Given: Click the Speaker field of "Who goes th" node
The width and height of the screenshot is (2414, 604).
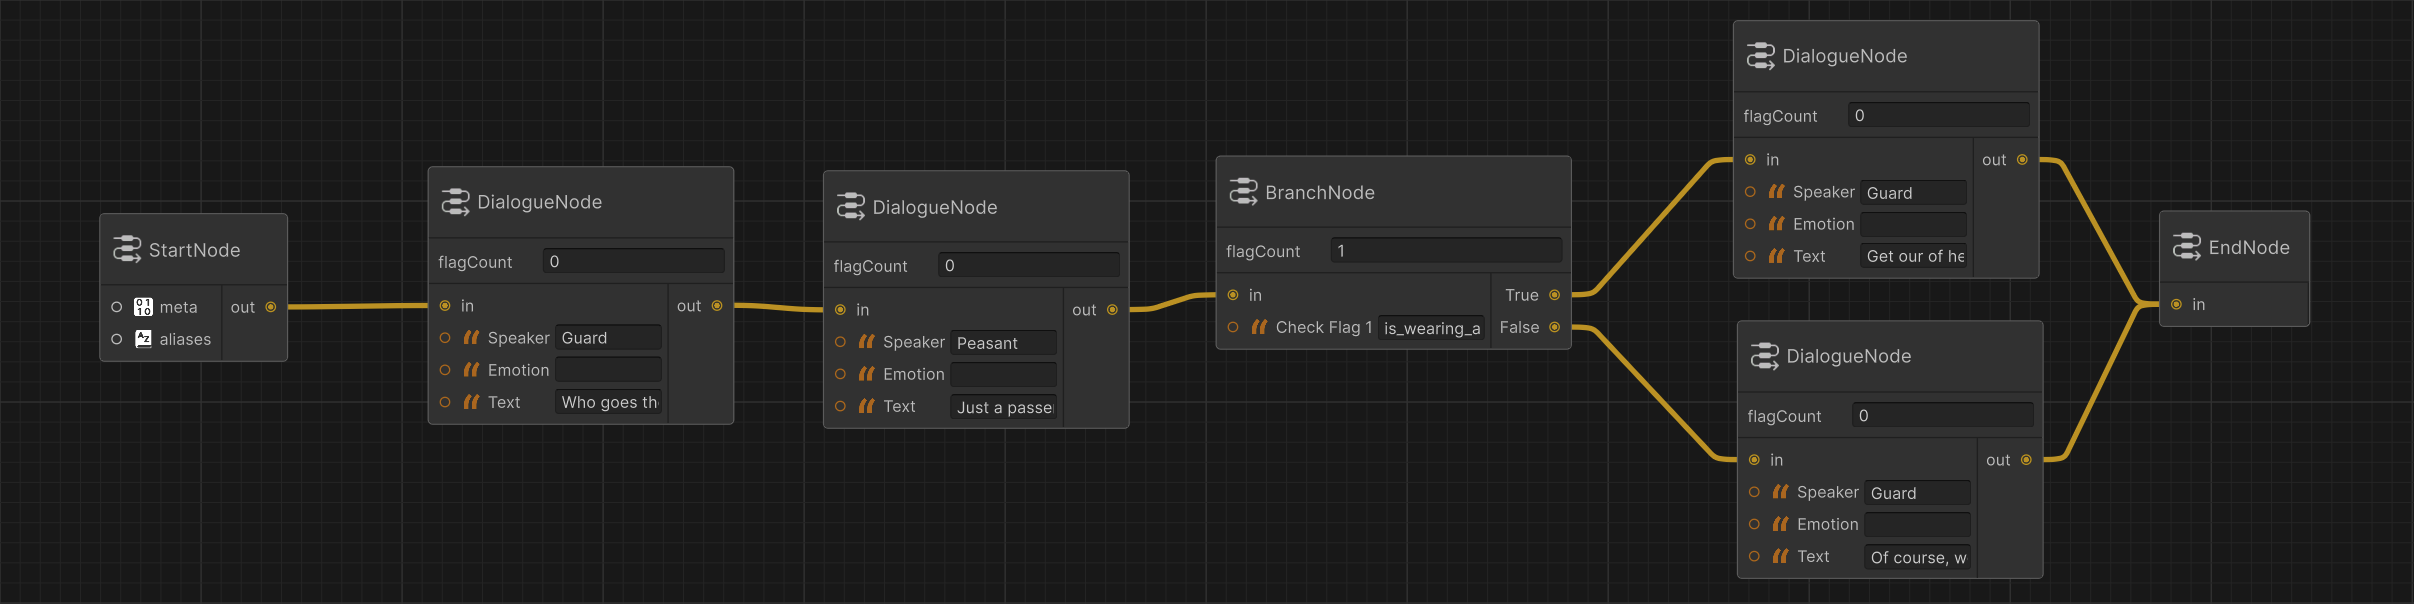Looking at the screenshot, I should (x=608, y=338).
